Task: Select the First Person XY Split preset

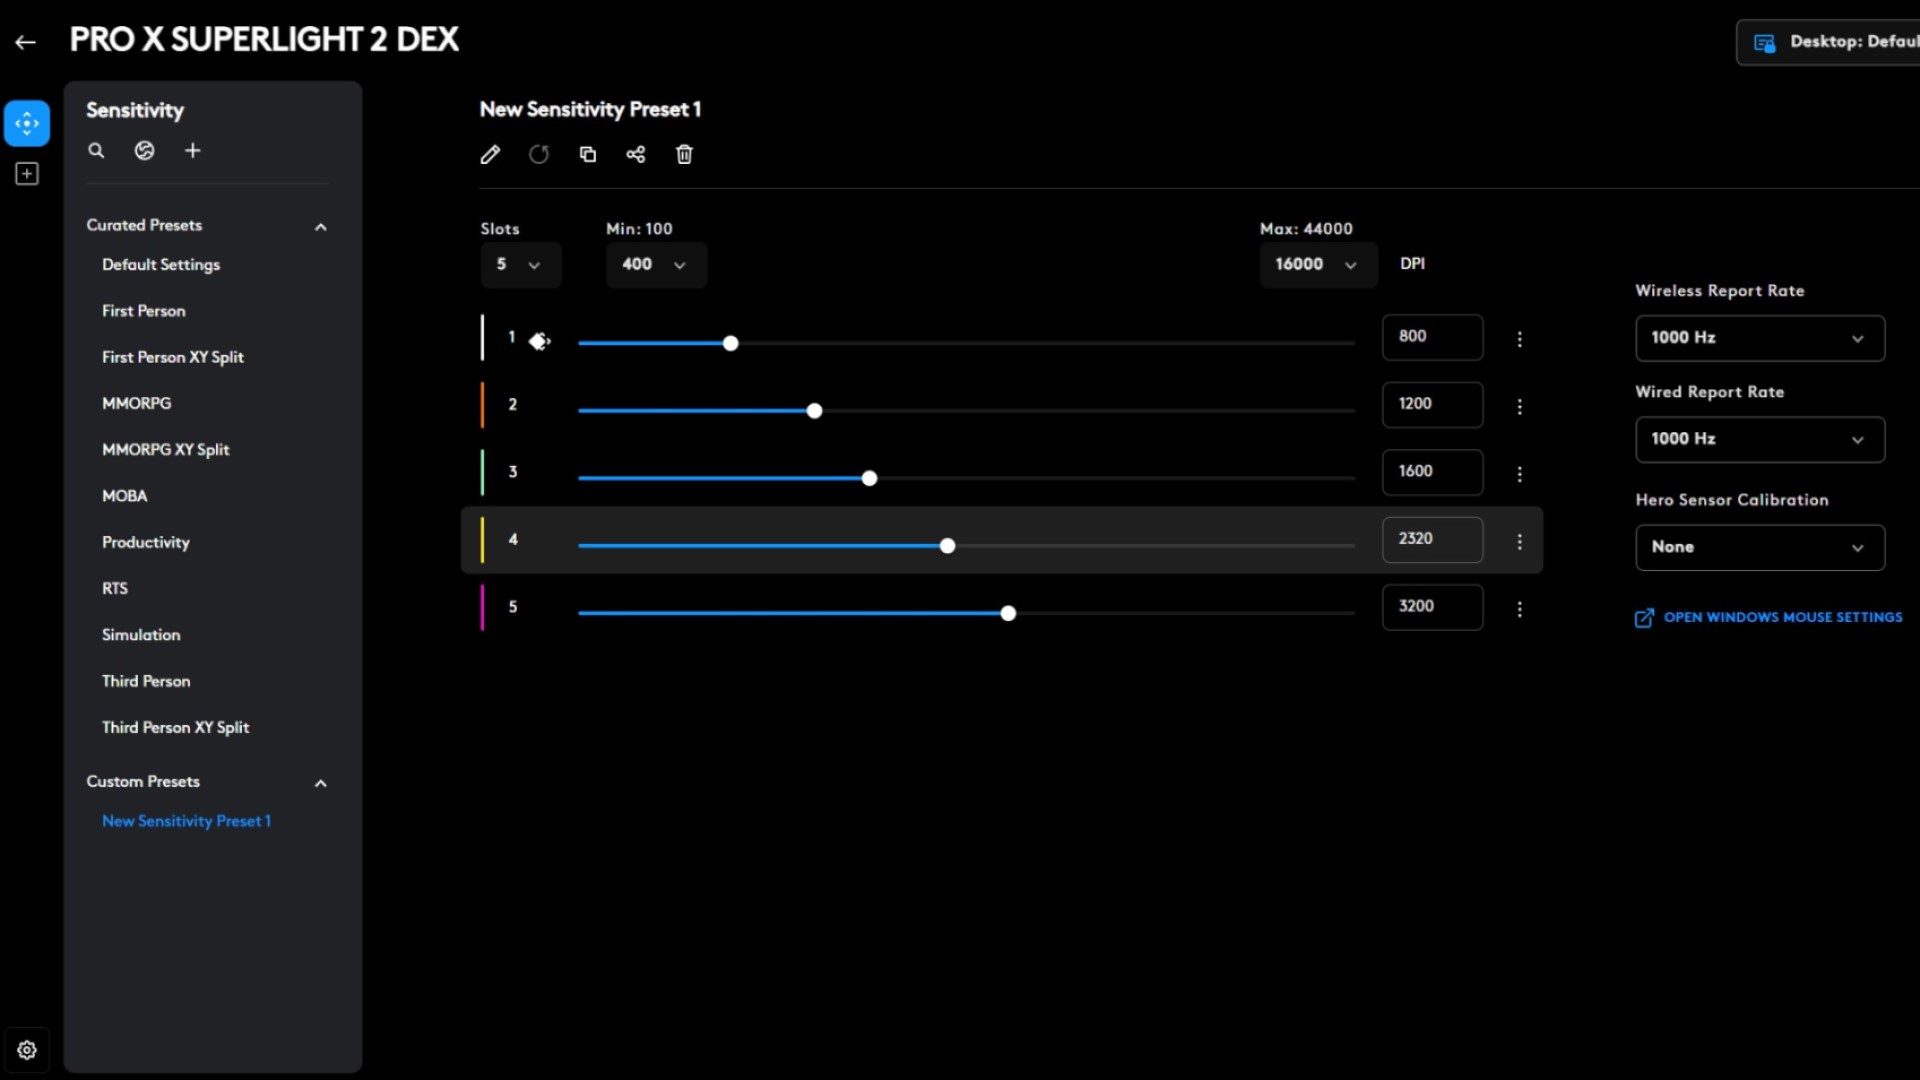Action: click(x=173, y=357)
